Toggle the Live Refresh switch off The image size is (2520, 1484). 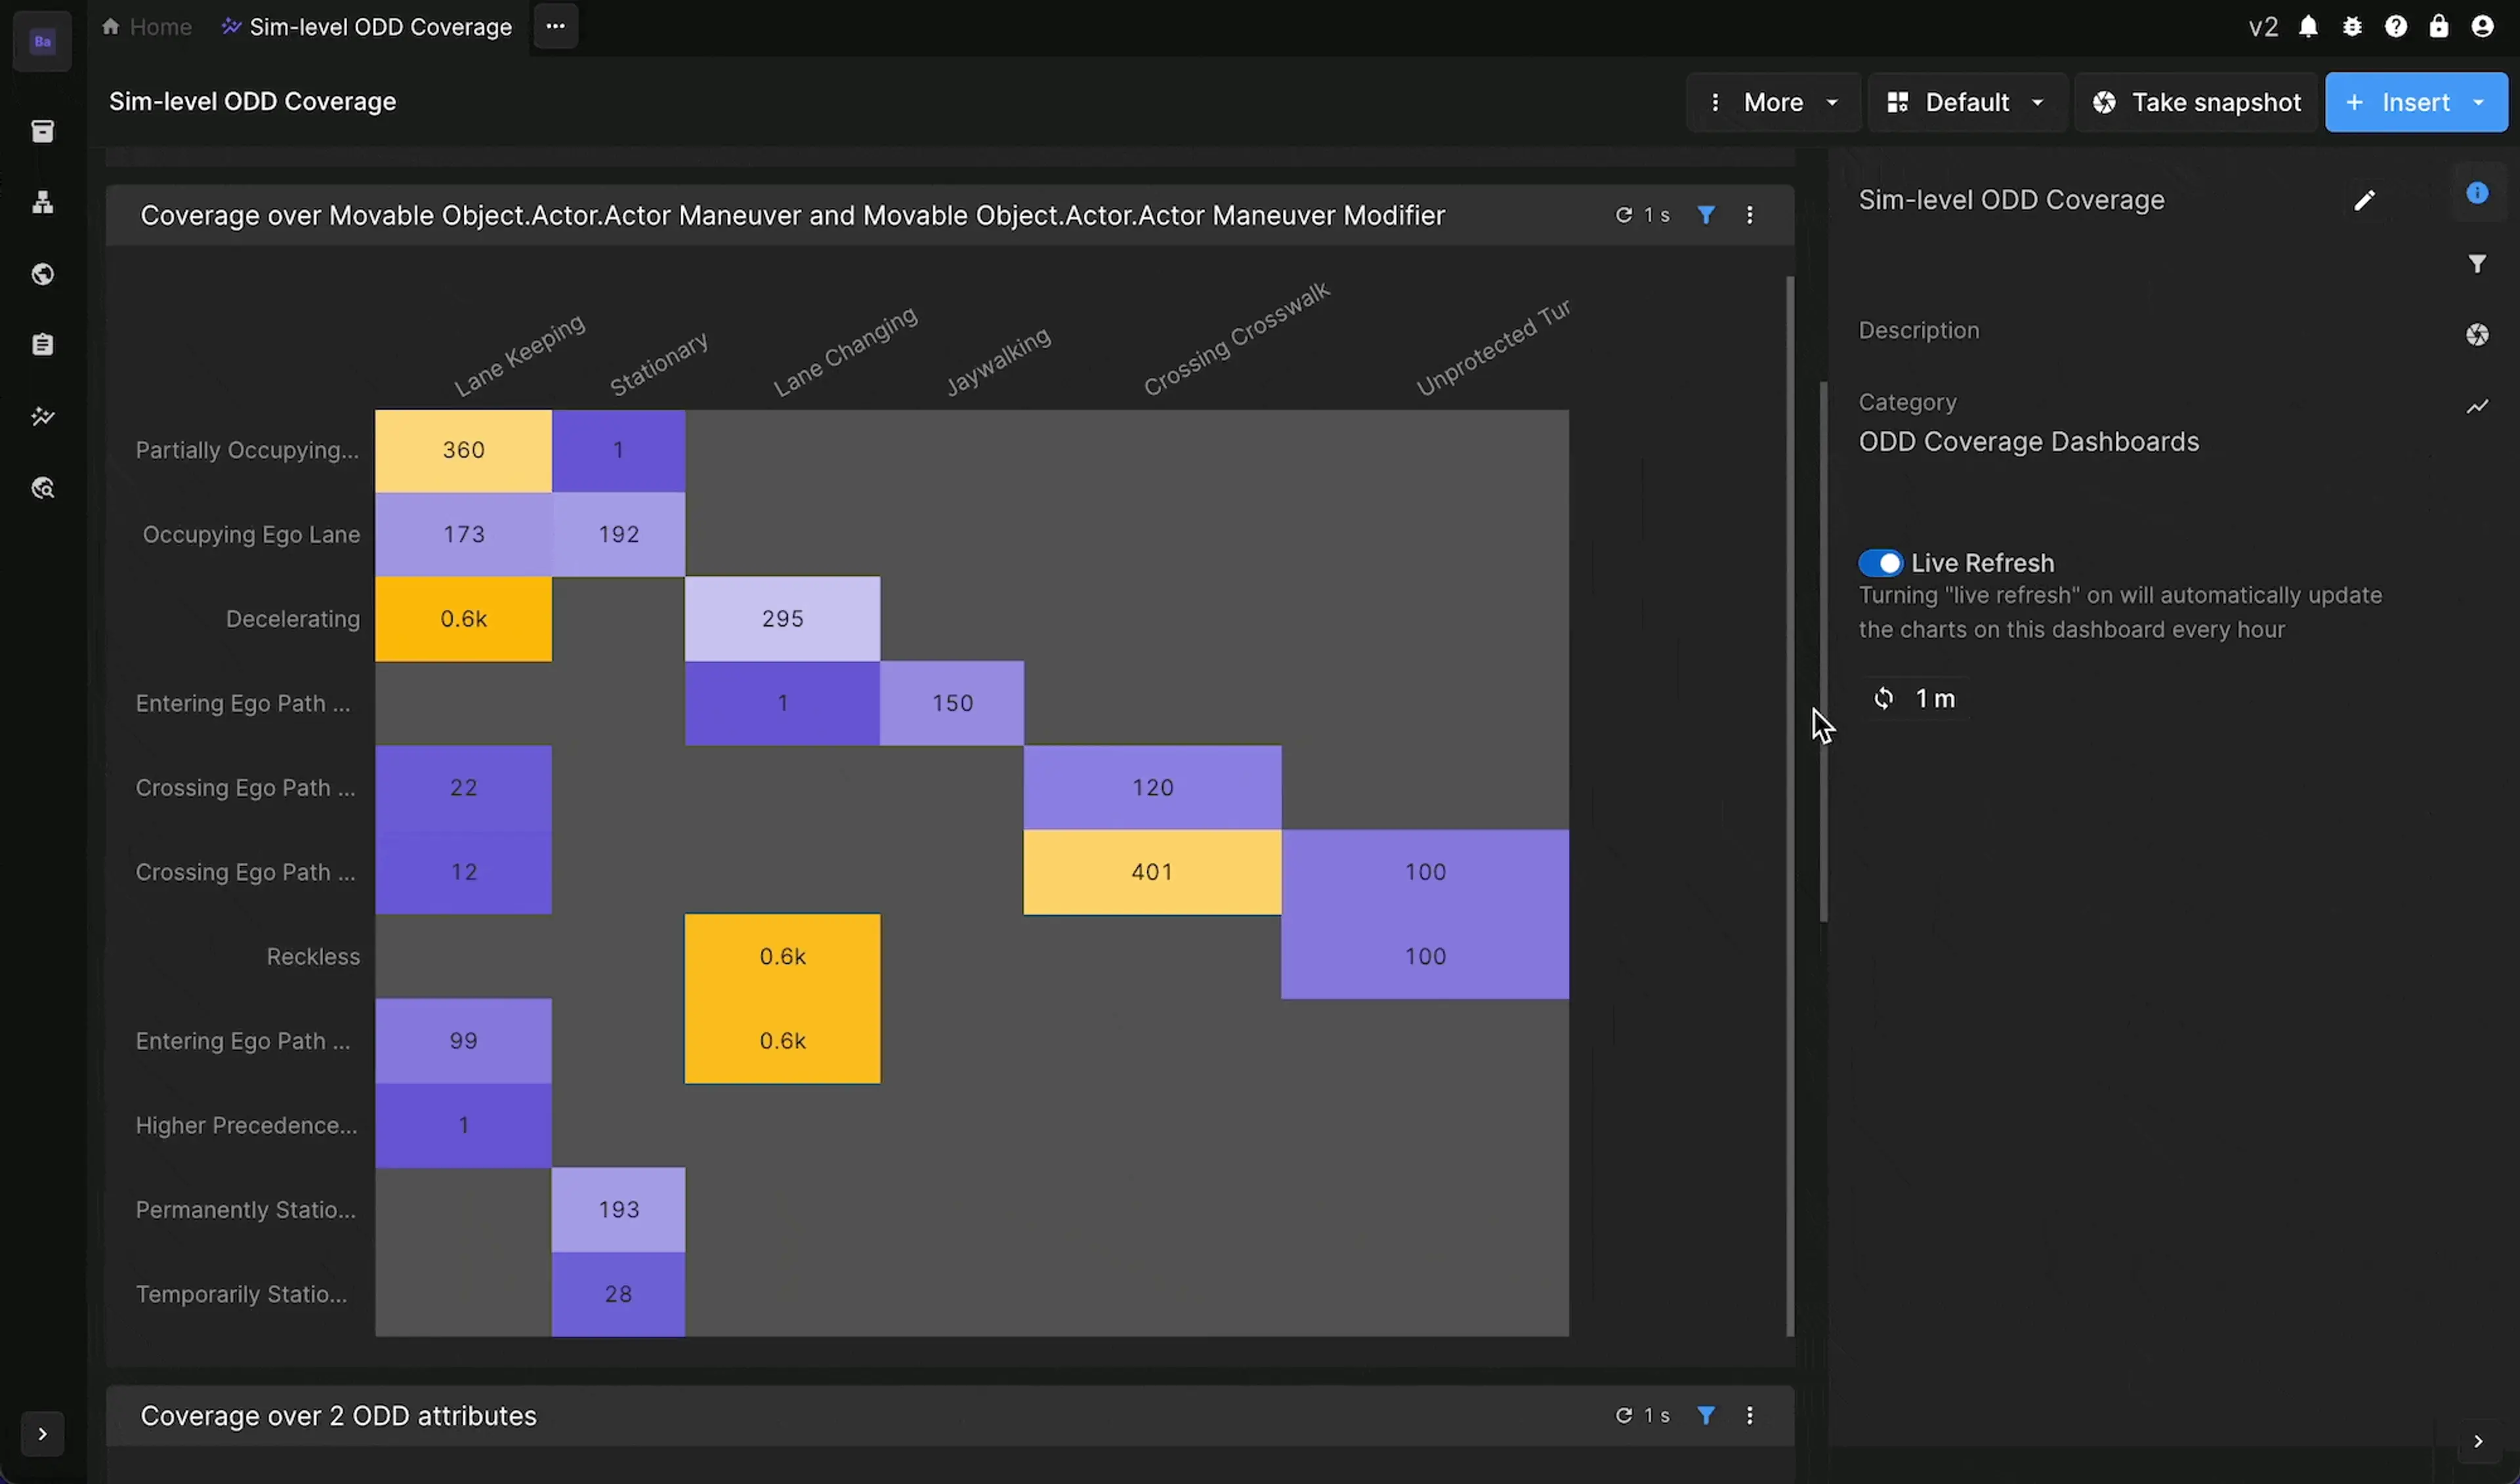click(1880, 563)
